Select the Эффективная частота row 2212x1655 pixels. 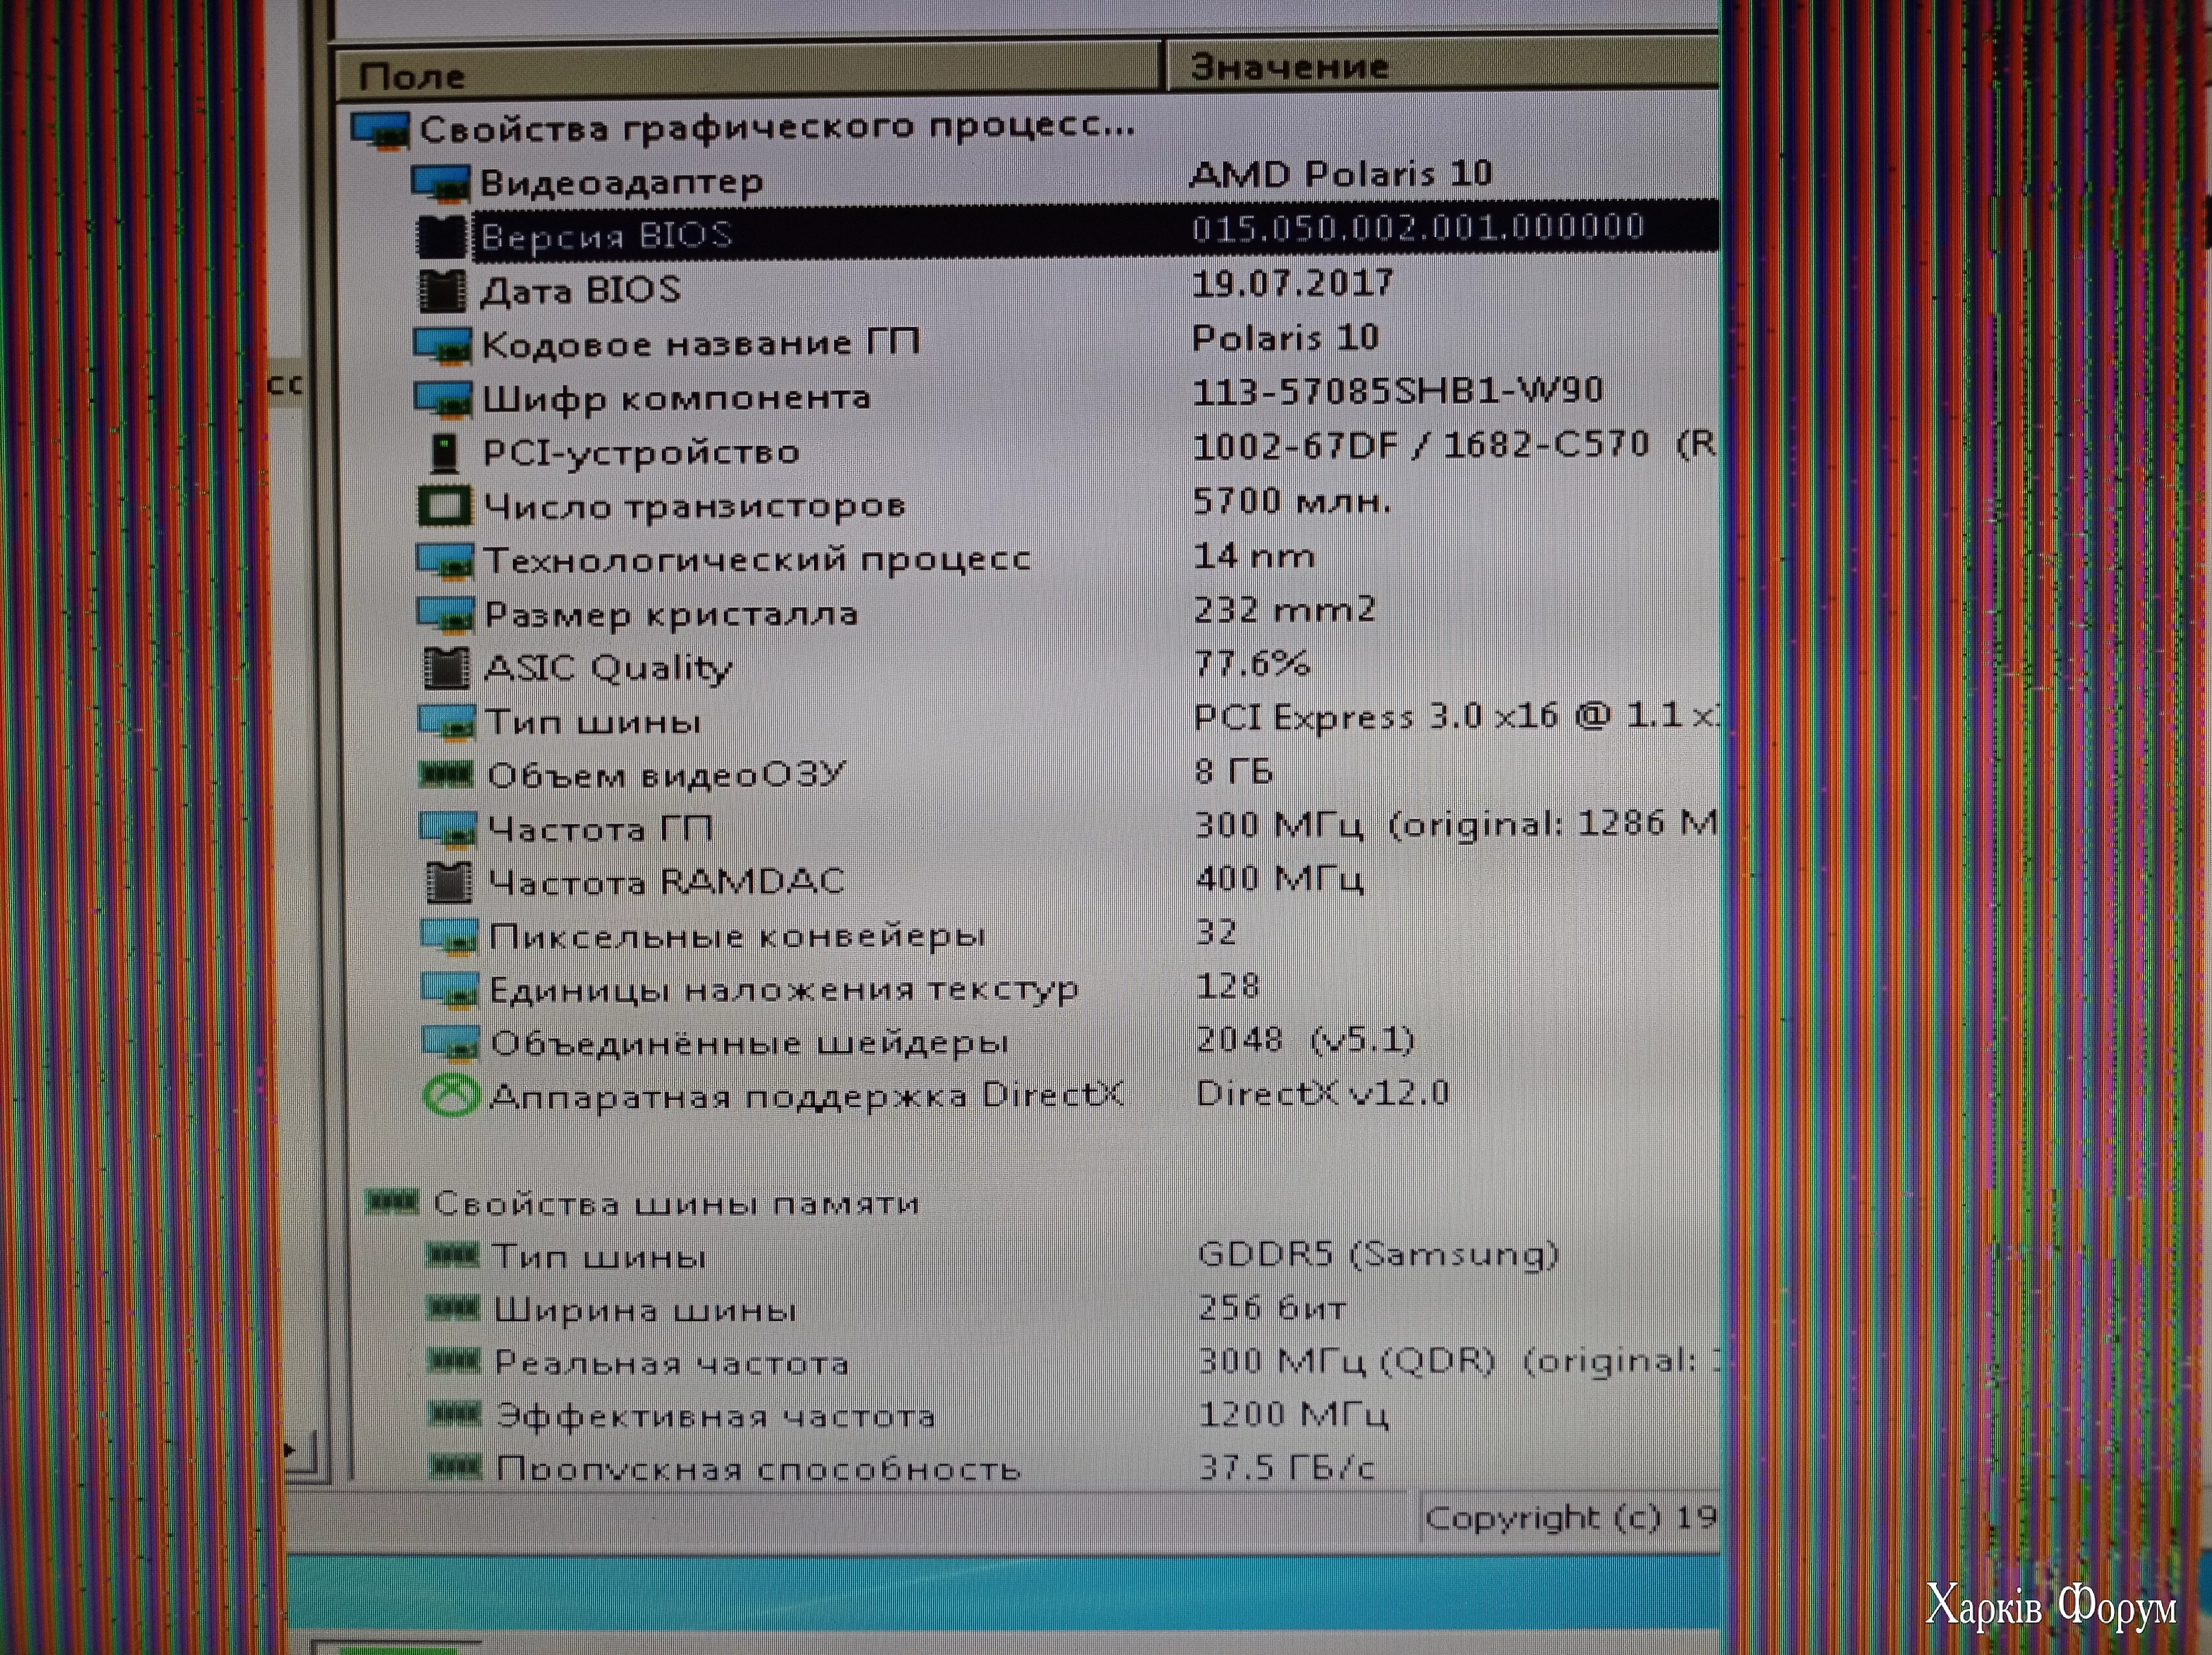click(715, 1416)
